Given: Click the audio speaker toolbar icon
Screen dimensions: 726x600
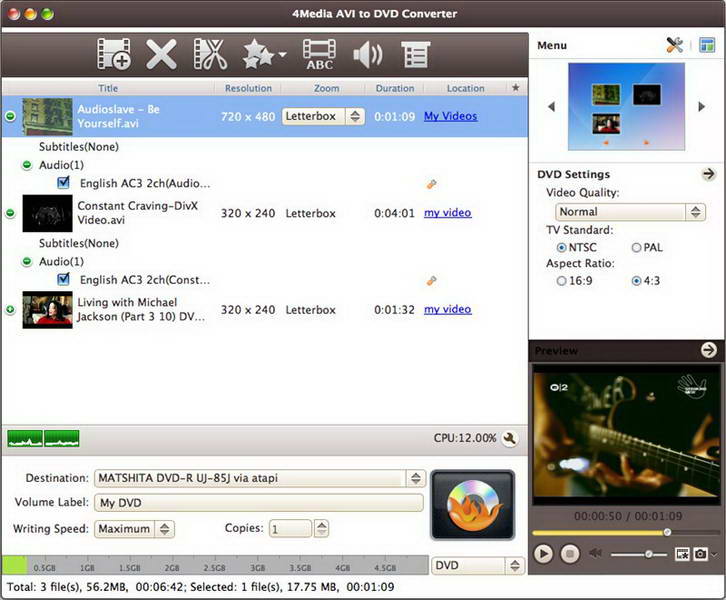Looking at the screenshot, I should [x=367, y=53].
